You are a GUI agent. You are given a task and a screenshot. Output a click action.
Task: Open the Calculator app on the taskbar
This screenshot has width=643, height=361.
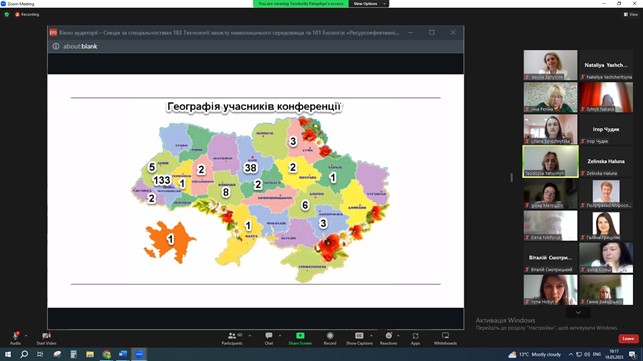pos(73,354)
